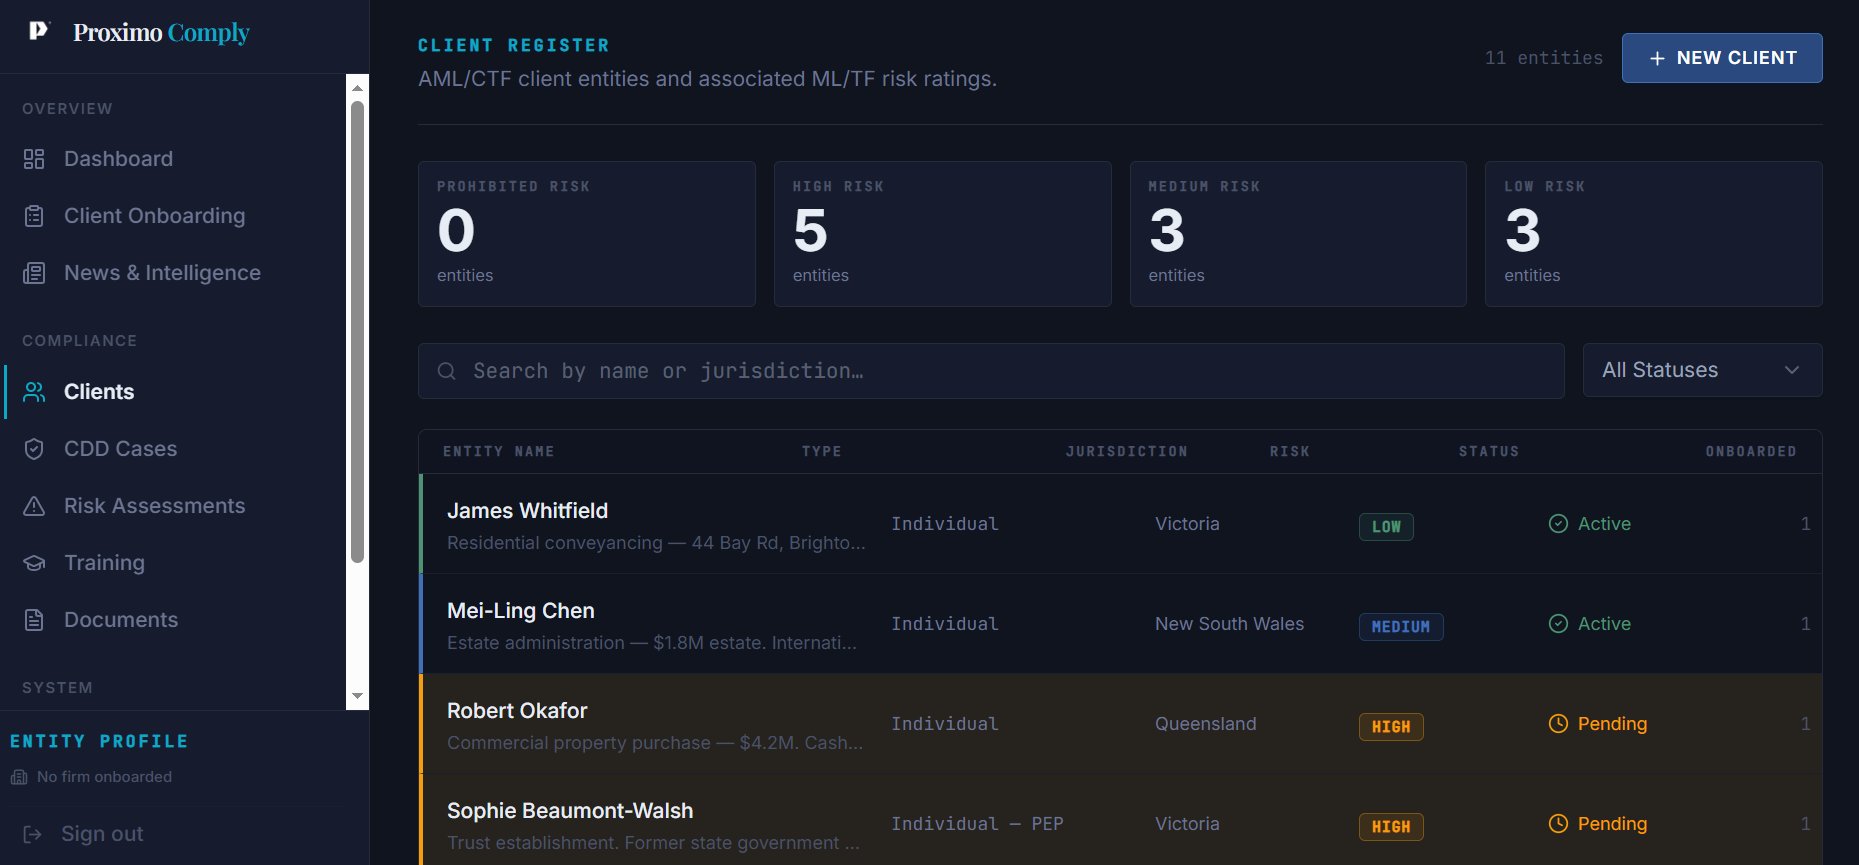
Task: Click the All Statuses chevron arrow
Action: 1792,370
